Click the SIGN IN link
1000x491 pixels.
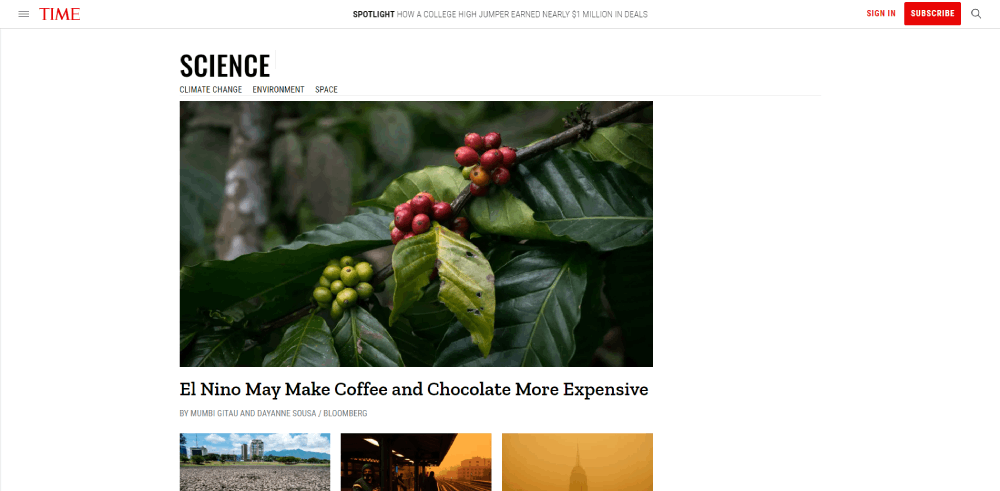point(881,13)
